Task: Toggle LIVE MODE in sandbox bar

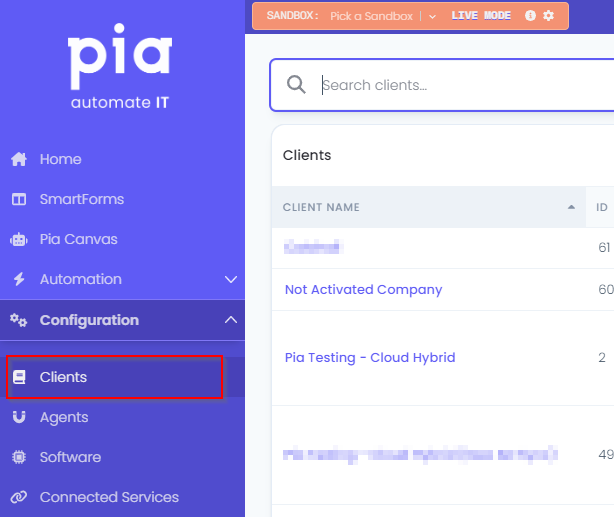Action: coord(481,16)
